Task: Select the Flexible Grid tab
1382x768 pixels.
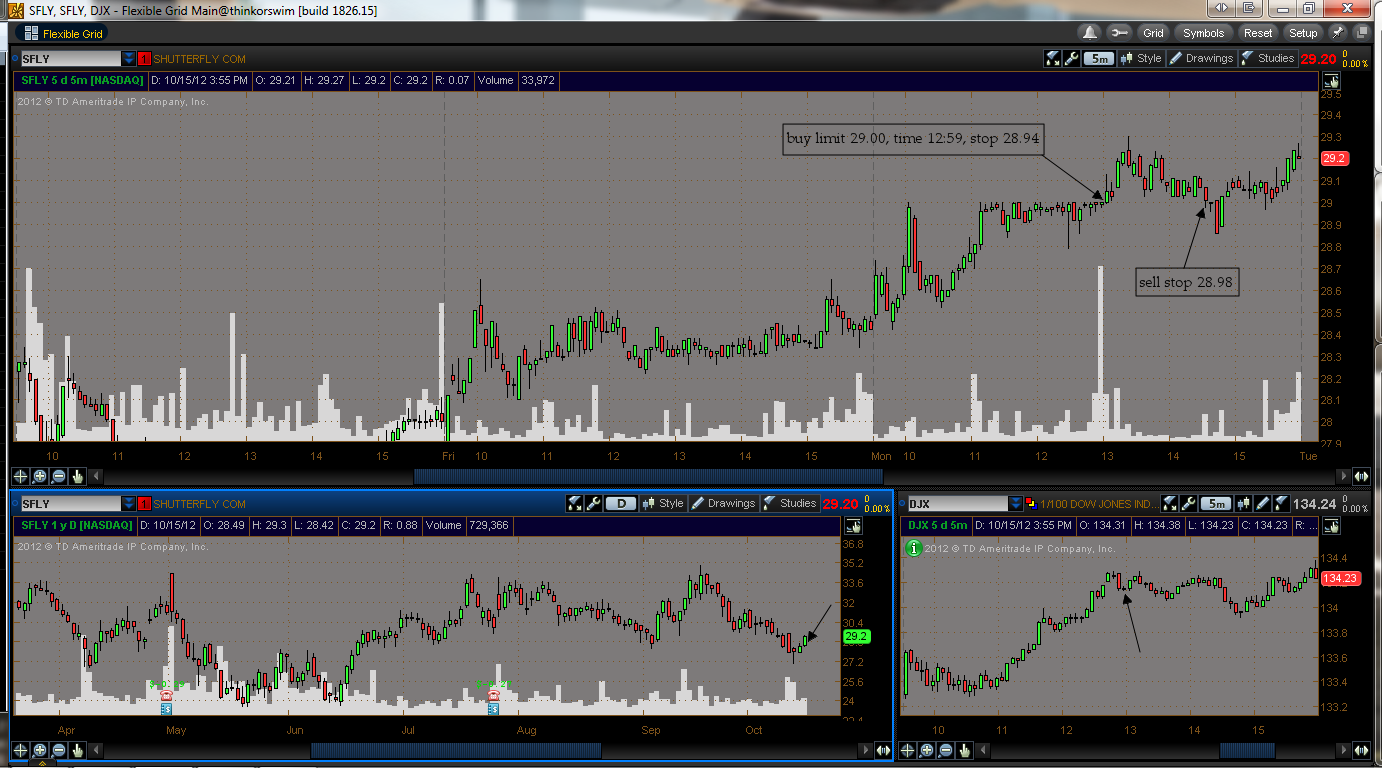Action: point(62,33)
